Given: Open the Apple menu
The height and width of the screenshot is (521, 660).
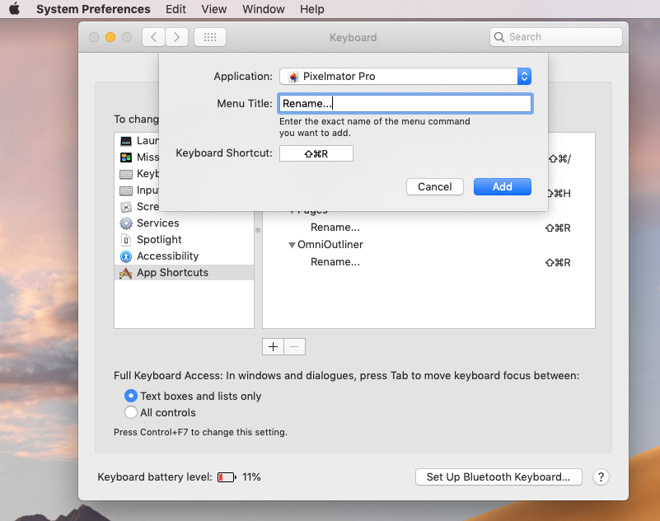Looking at the screenshot, I should (x=14, y=9).
